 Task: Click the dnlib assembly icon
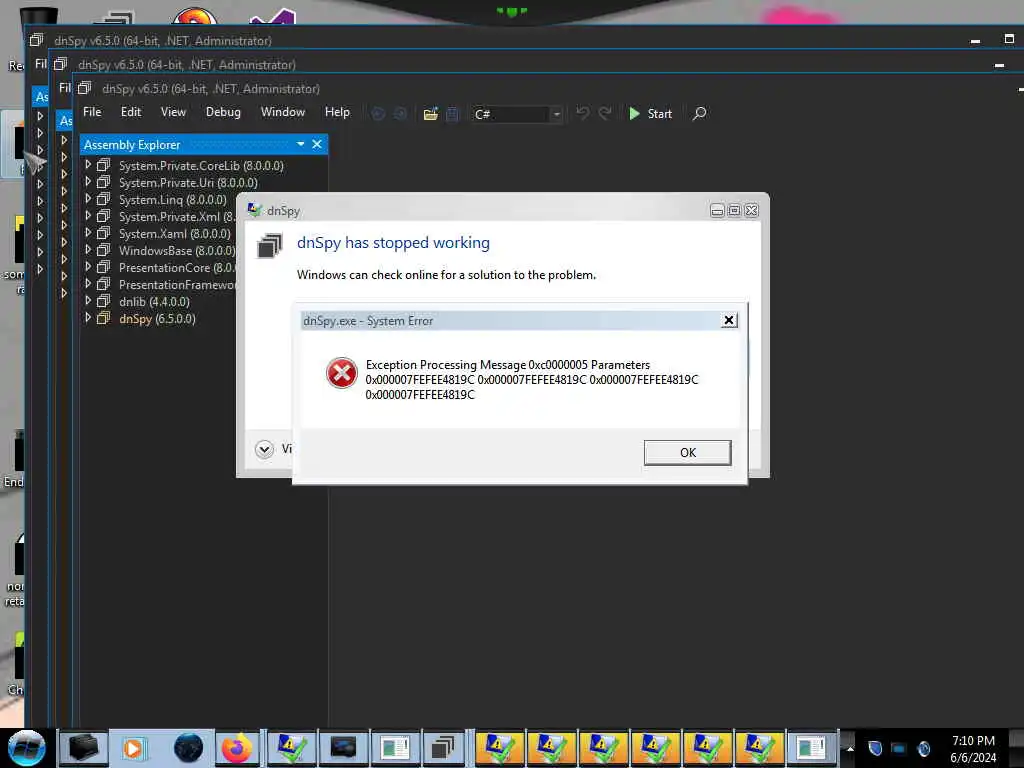[104, 301]
